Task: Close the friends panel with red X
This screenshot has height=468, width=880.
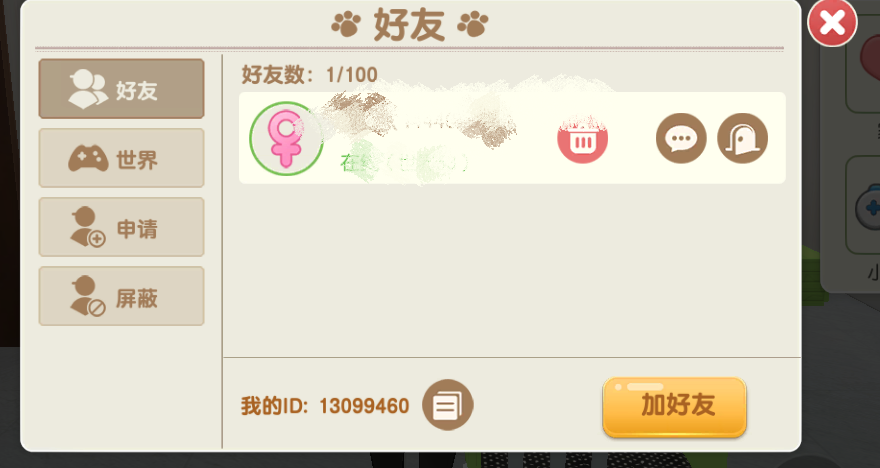Action: point(832,22)
